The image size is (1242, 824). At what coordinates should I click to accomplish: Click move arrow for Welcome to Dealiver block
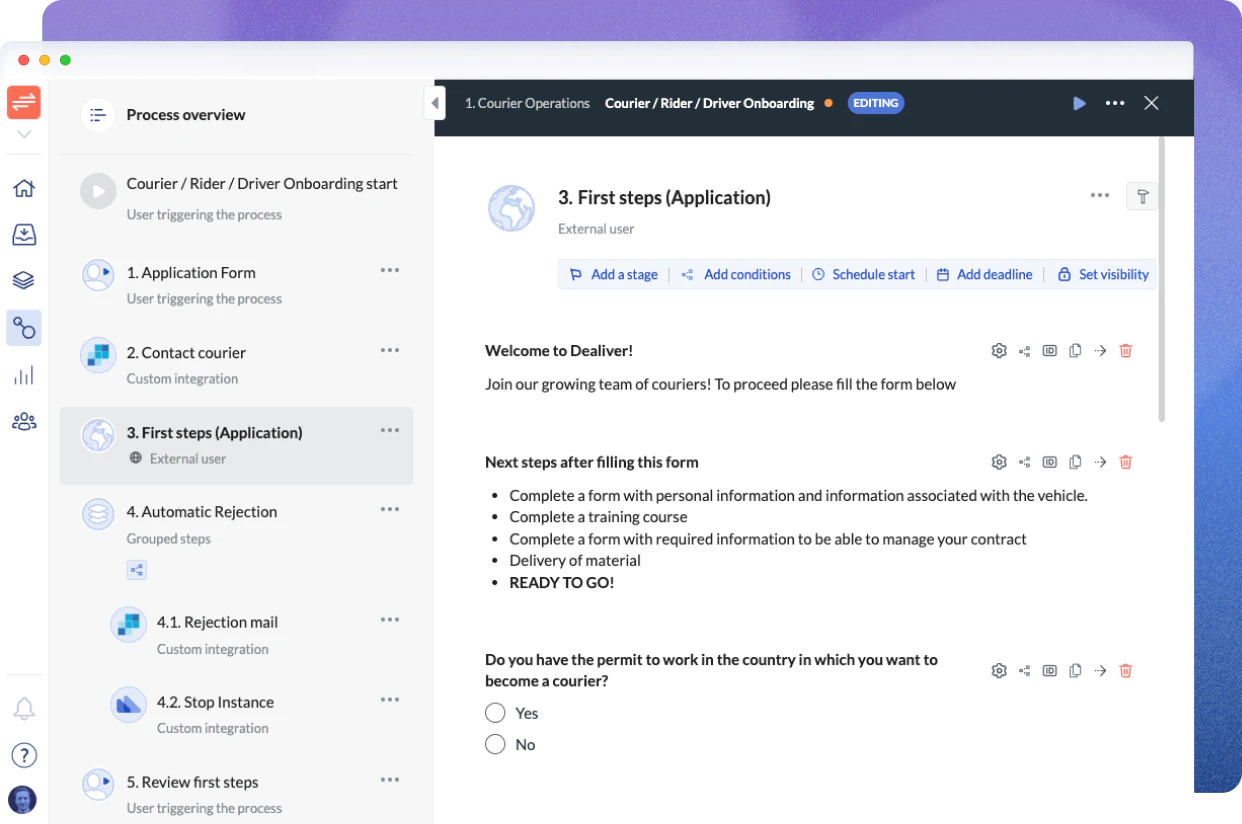[x=1100, y=351]
